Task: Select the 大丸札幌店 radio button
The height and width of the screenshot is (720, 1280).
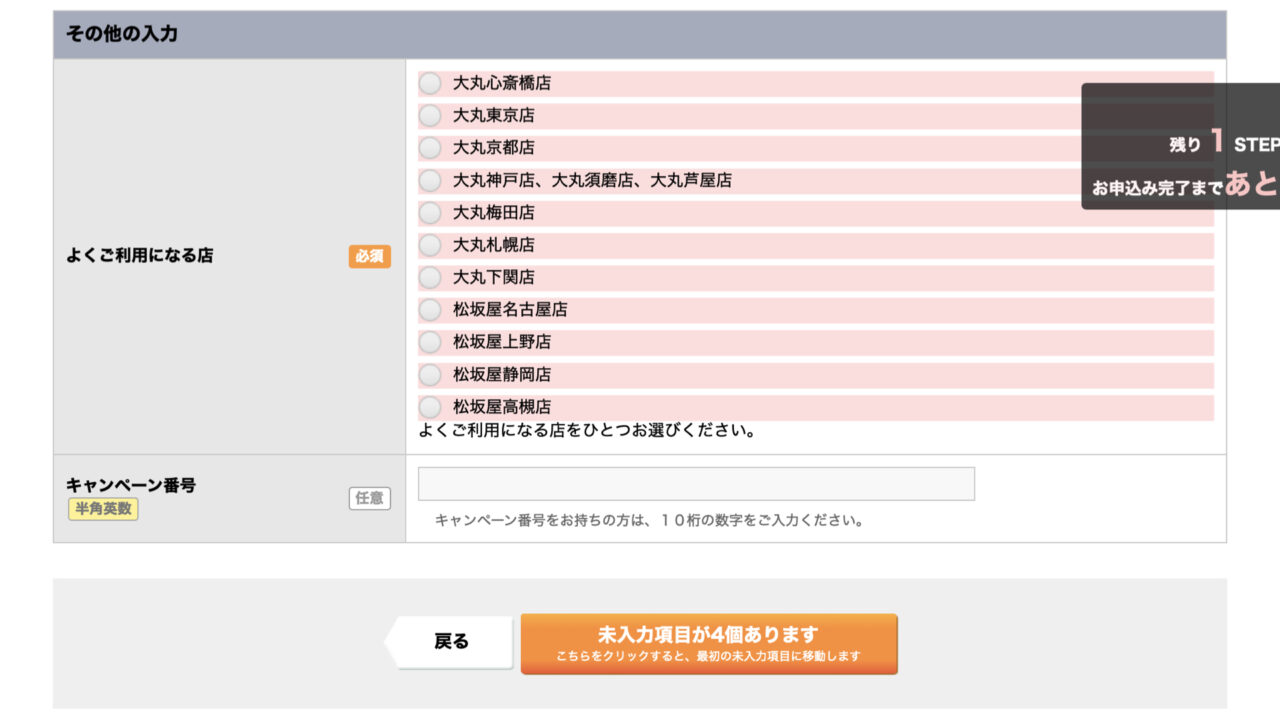Action: tap(430, 245)
